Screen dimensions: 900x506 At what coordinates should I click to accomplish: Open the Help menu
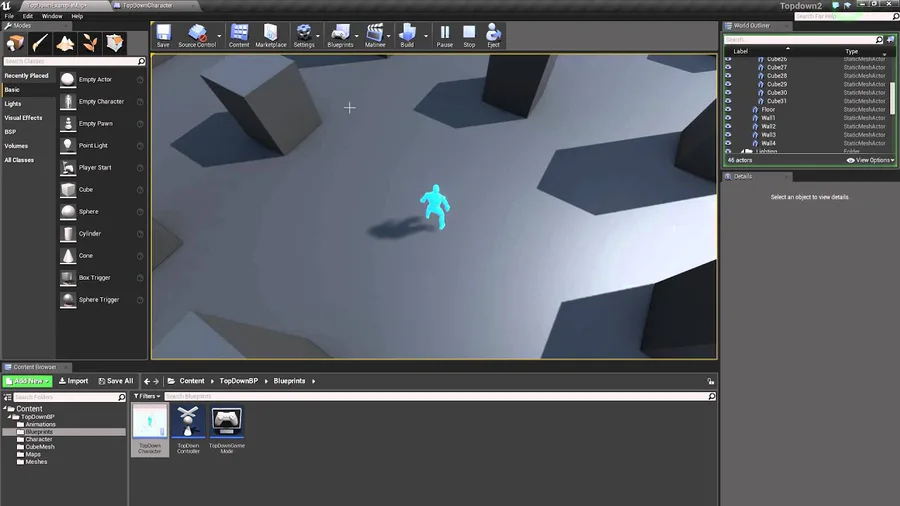click(x=77, y=16)
